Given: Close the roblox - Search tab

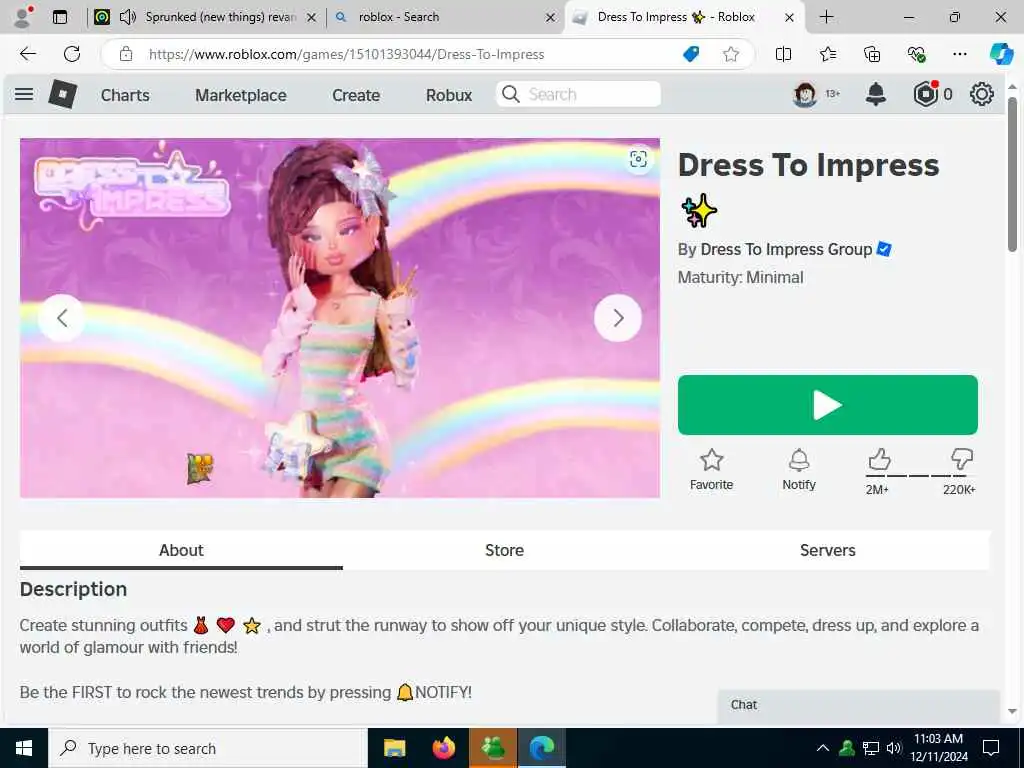Looking at the screenshot, I should (551, 18).
